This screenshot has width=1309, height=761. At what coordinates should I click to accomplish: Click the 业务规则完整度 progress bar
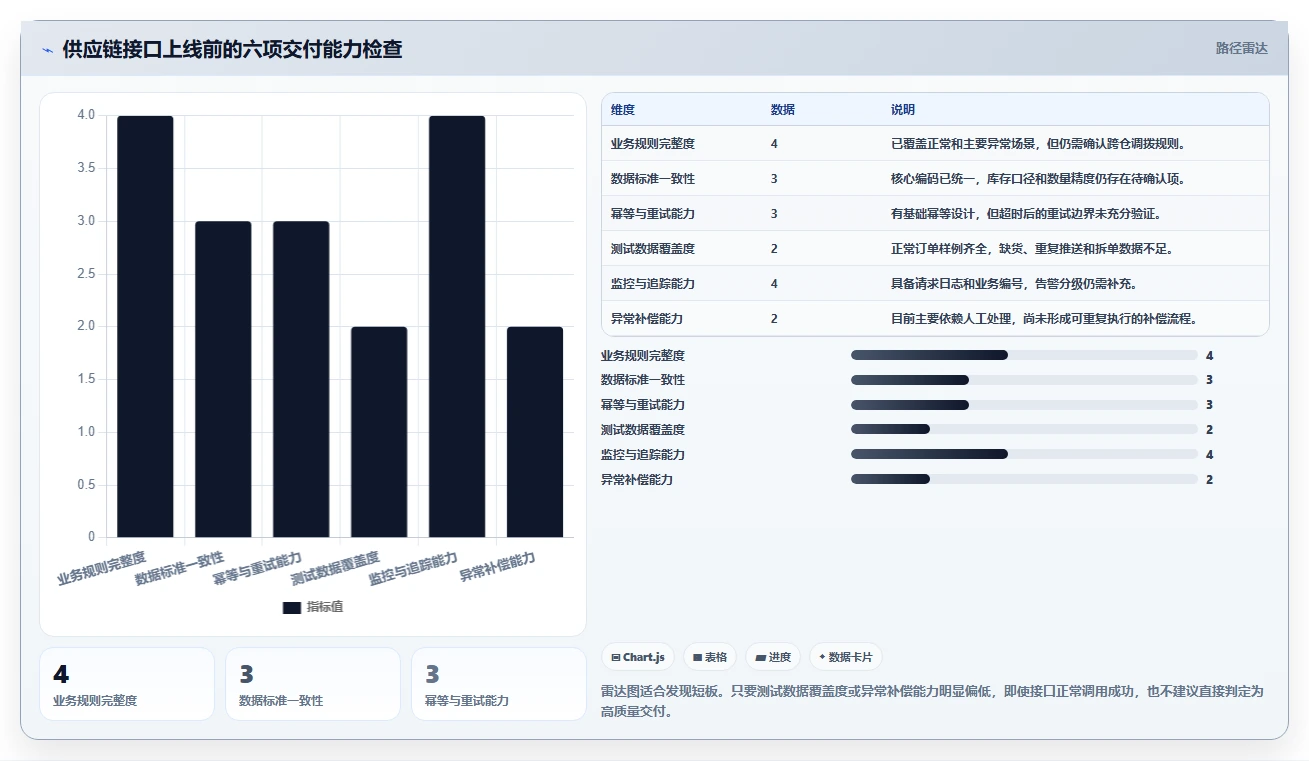1024,355
